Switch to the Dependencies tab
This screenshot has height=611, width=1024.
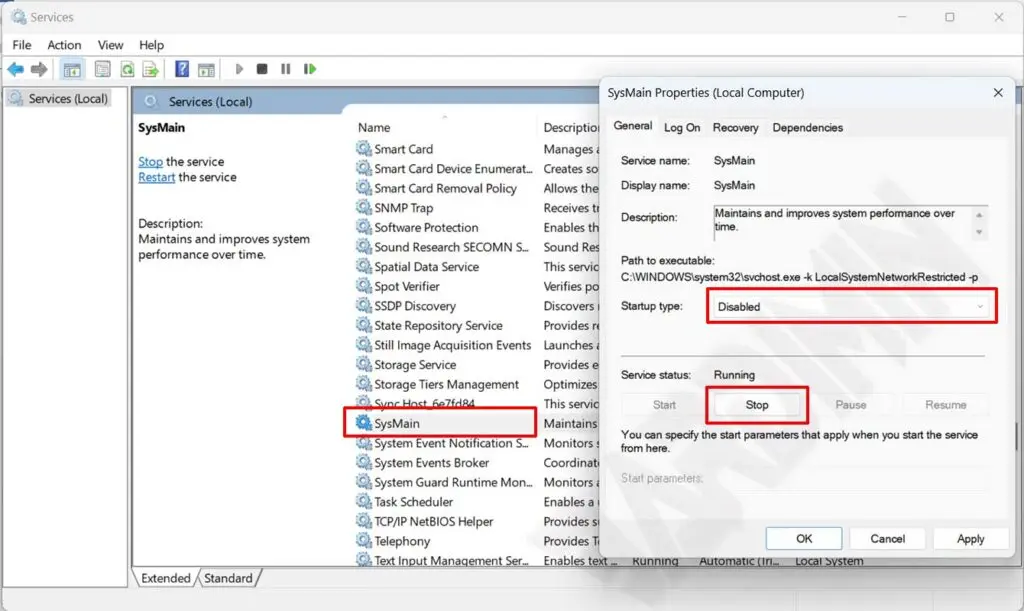807,127
